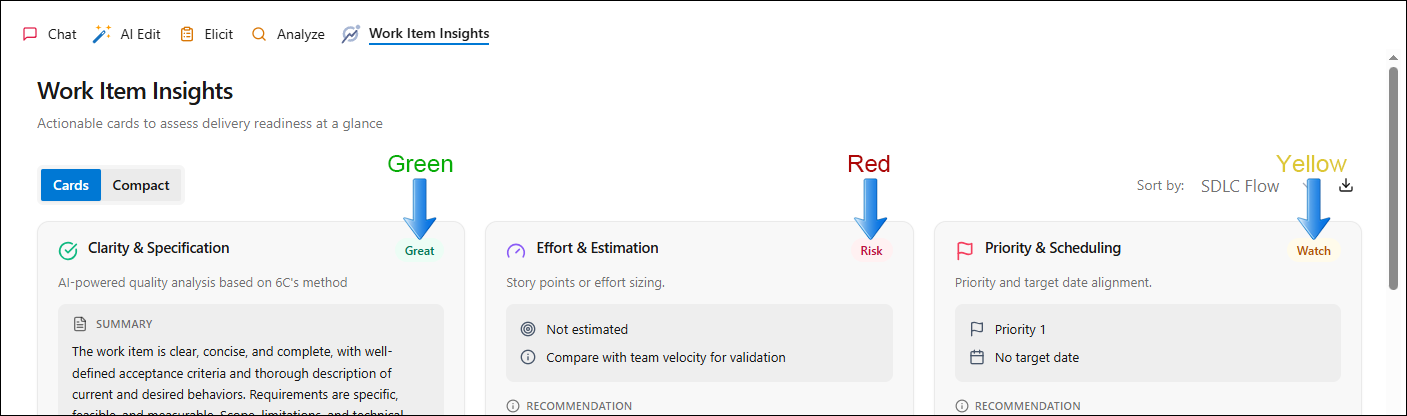Click the Priority & Scheduling flag icon
1407x416 pixels.
point(965,250)
